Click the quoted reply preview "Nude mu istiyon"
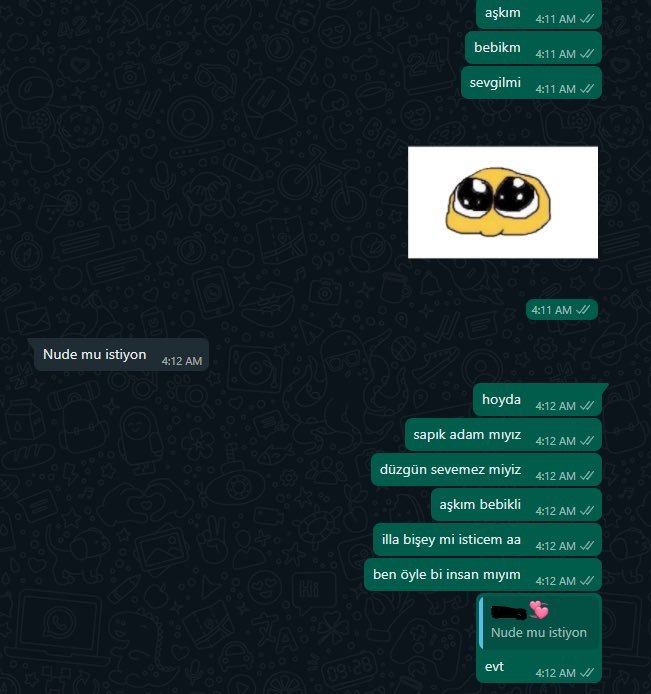Viewport: 651px width, 694px height. tap(539, 624)
